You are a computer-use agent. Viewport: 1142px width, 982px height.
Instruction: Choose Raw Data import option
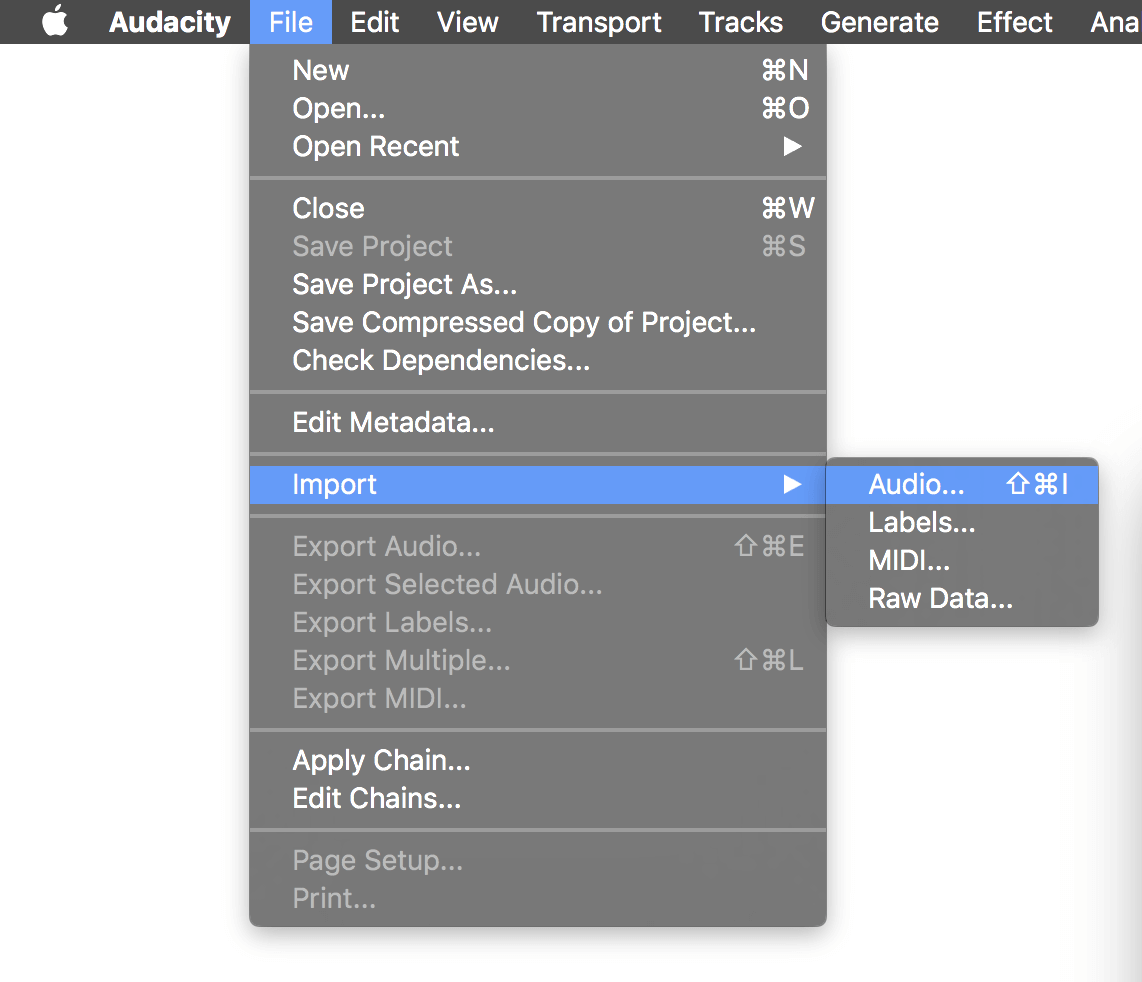click(x=939, y=598)
